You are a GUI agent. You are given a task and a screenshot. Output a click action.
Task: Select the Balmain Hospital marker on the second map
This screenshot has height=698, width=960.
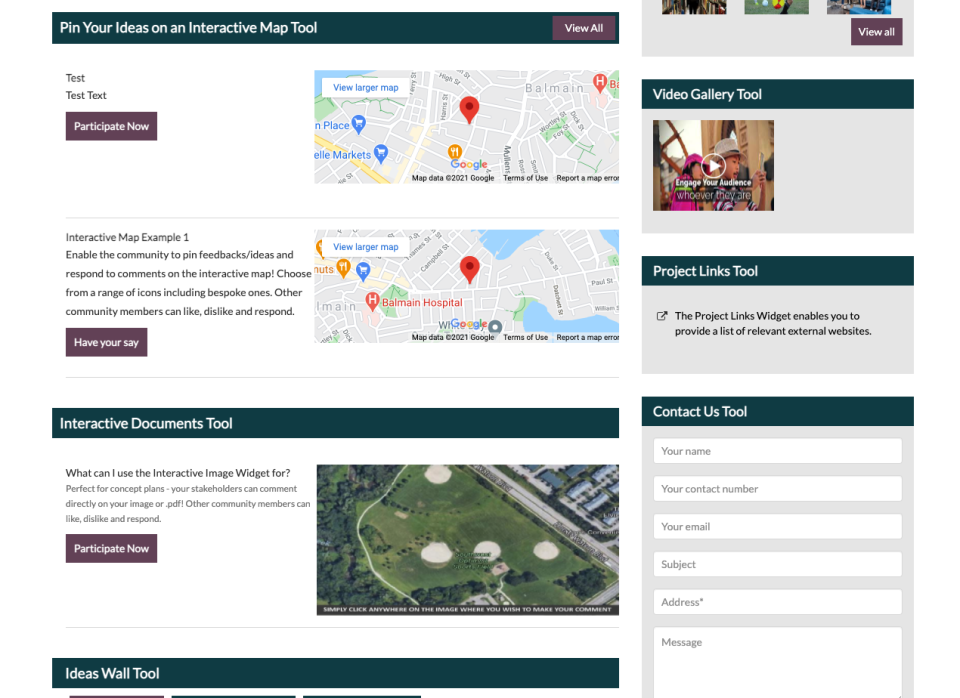[x=373, y=300]
